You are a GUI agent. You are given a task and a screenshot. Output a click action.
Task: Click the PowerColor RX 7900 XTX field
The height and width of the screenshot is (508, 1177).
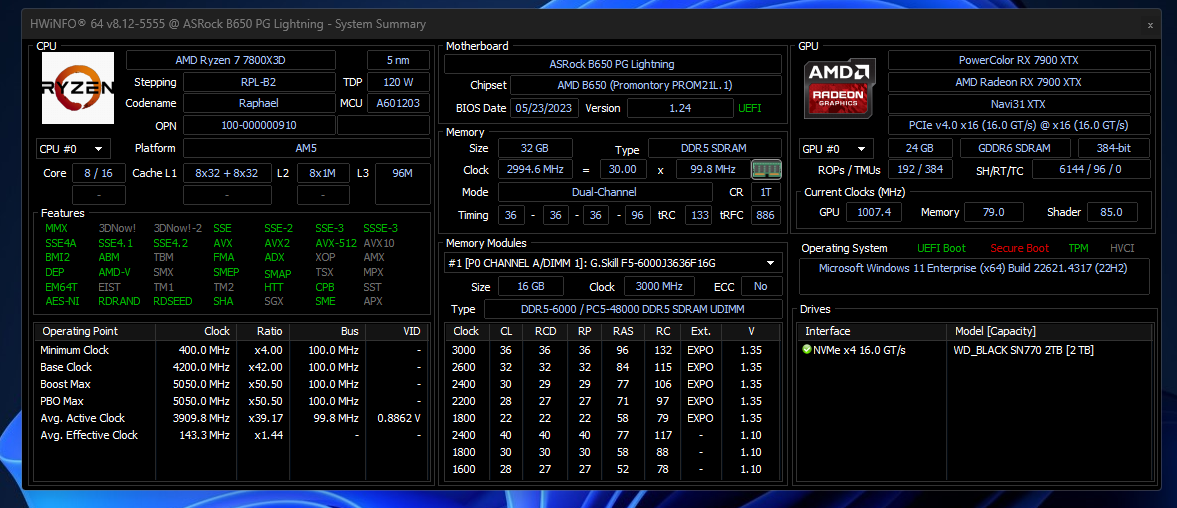(x=1018, y=60)
